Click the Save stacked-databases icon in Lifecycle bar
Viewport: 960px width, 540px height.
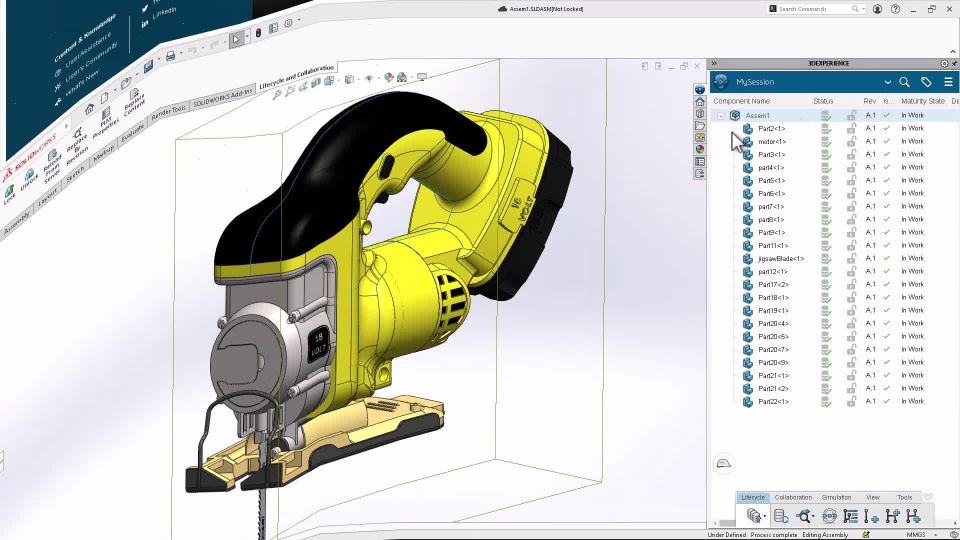[x=754, y=516]
